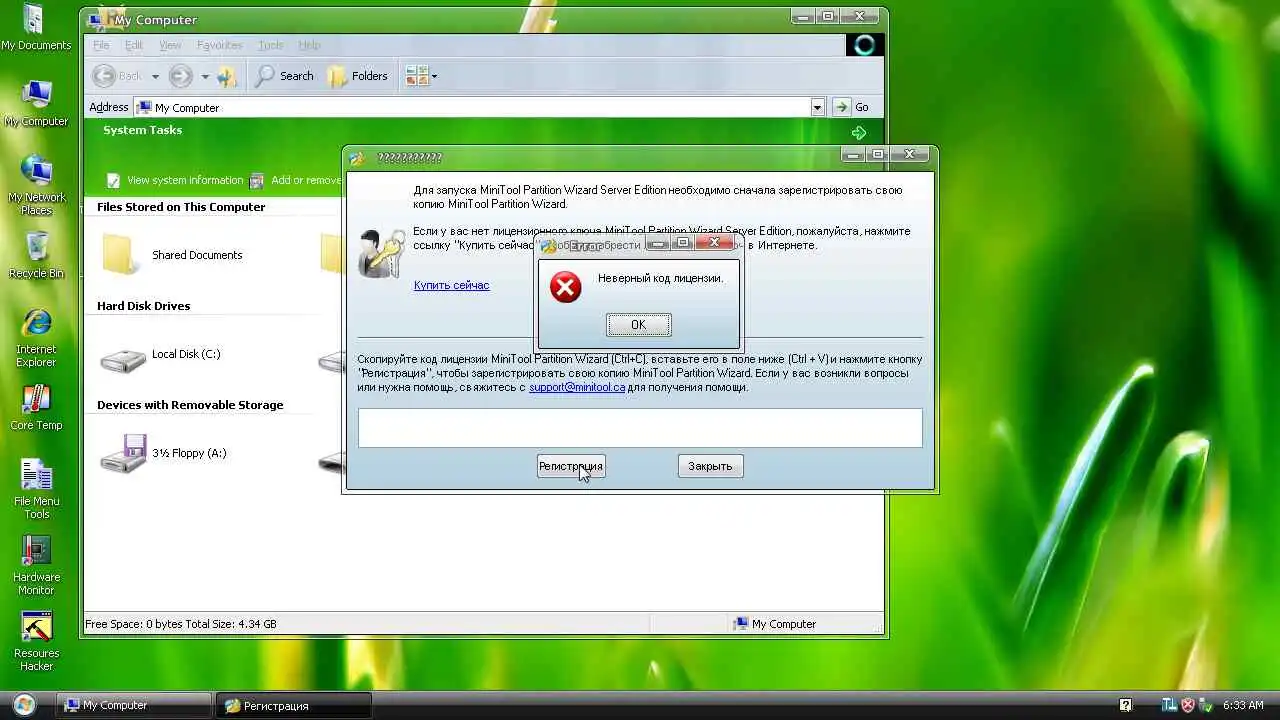
Task: Click the license code input field
Action: (640, 427)
